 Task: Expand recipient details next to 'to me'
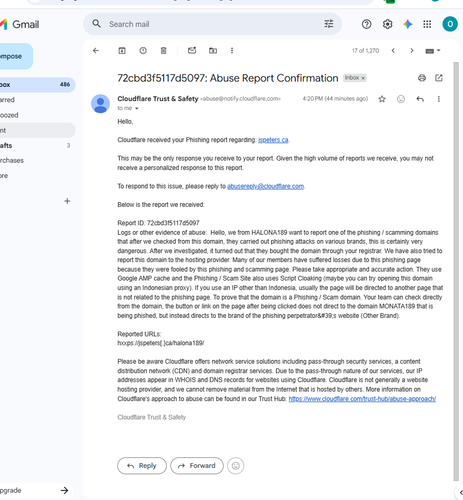click(x=136, y=108)
